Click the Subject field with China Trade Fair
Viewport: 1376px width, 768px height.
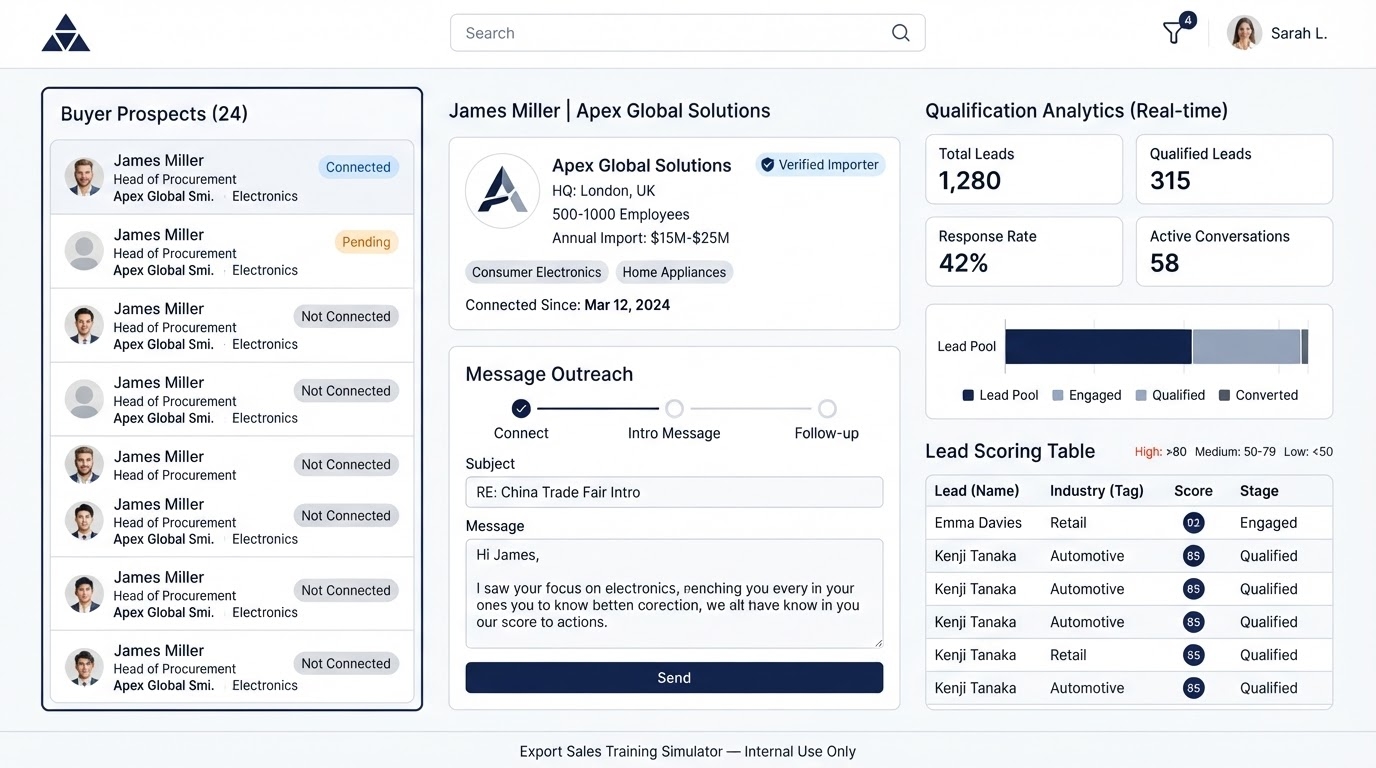pyautogui.click(x=674, y=492)
